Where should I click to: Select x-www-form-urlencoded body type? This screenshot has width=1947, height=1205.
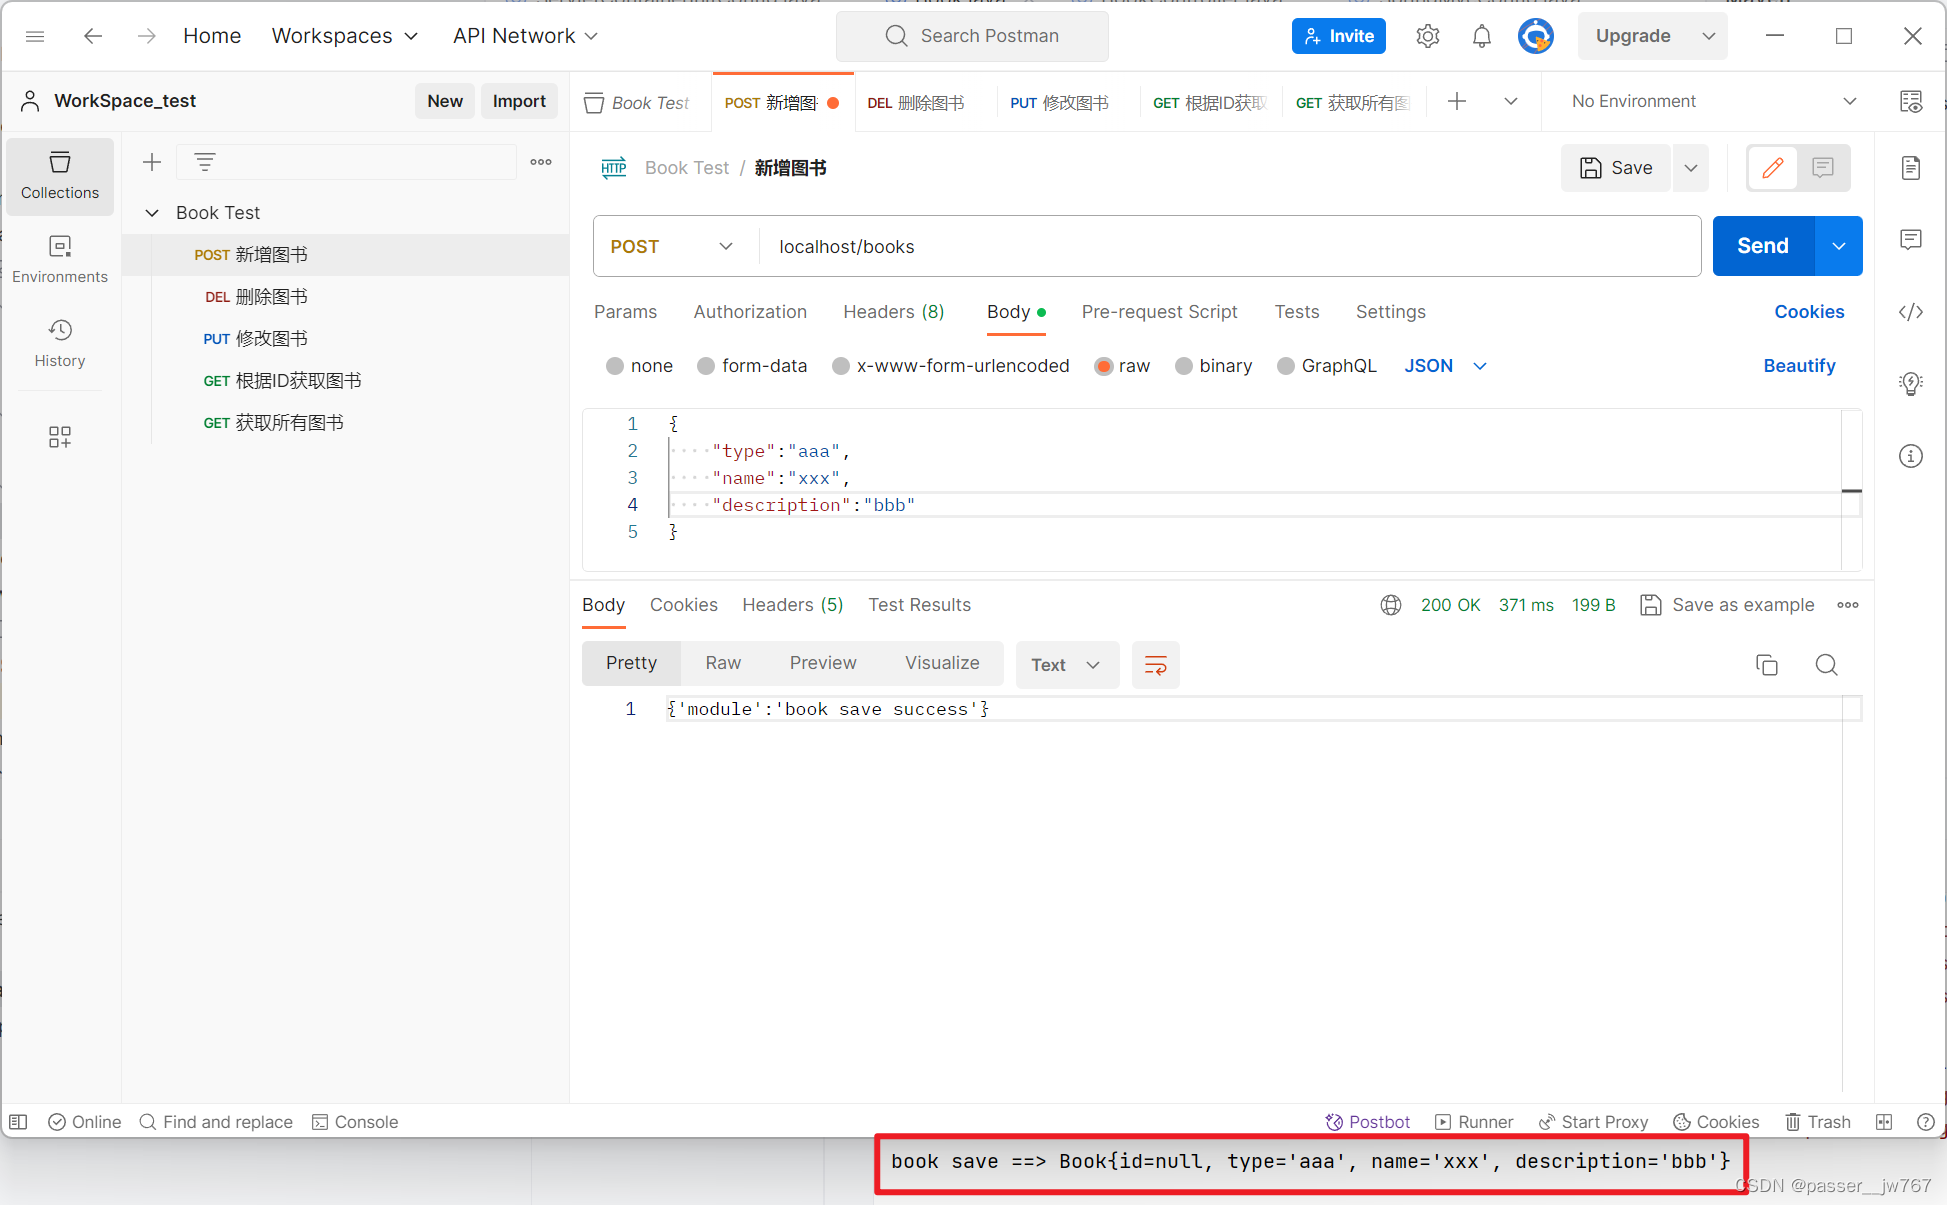pyautogui.click(x=841, y=366)
